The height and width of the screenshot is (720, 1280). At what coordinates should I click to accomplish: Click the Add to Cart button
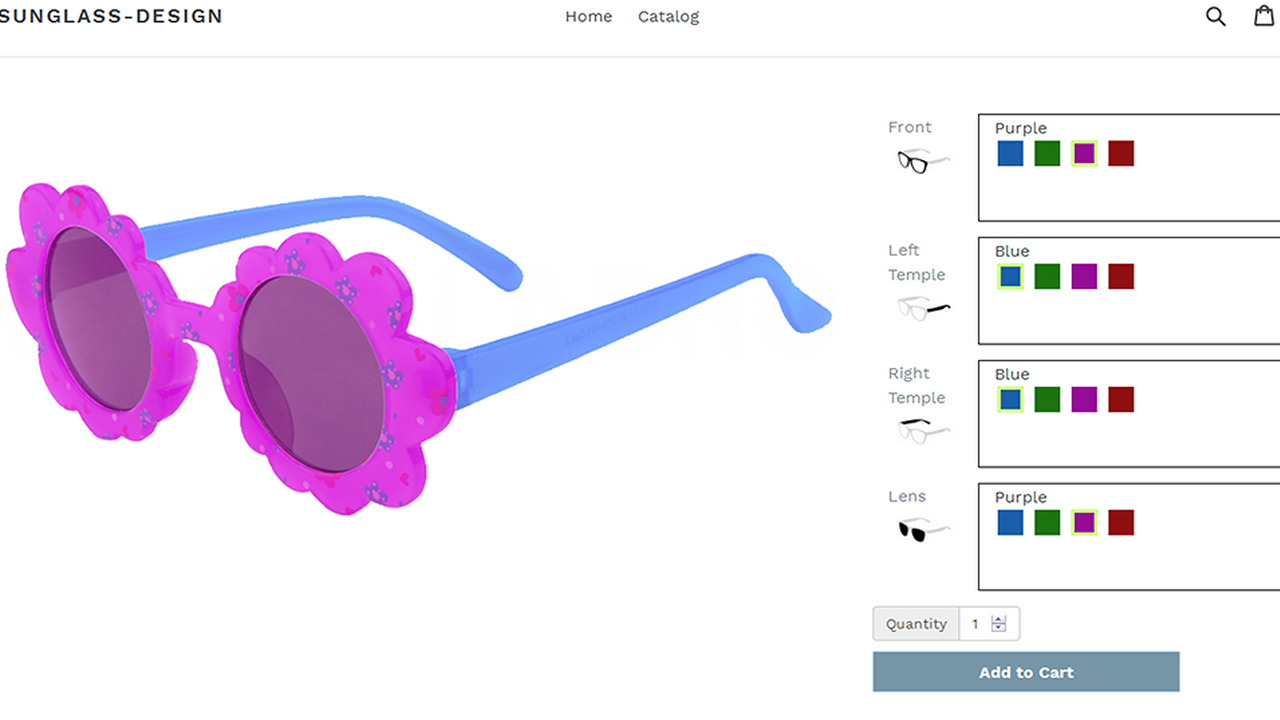pyautogui.click(x=1026, y=672)
